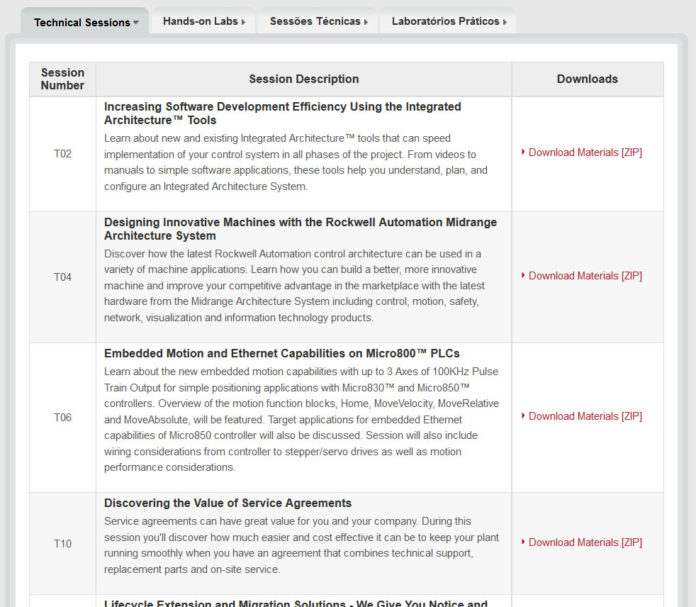Click T02 description paragraph starting 'Learn about new and existing'
Screen dimensions: 696x607
tap(296, 163)
